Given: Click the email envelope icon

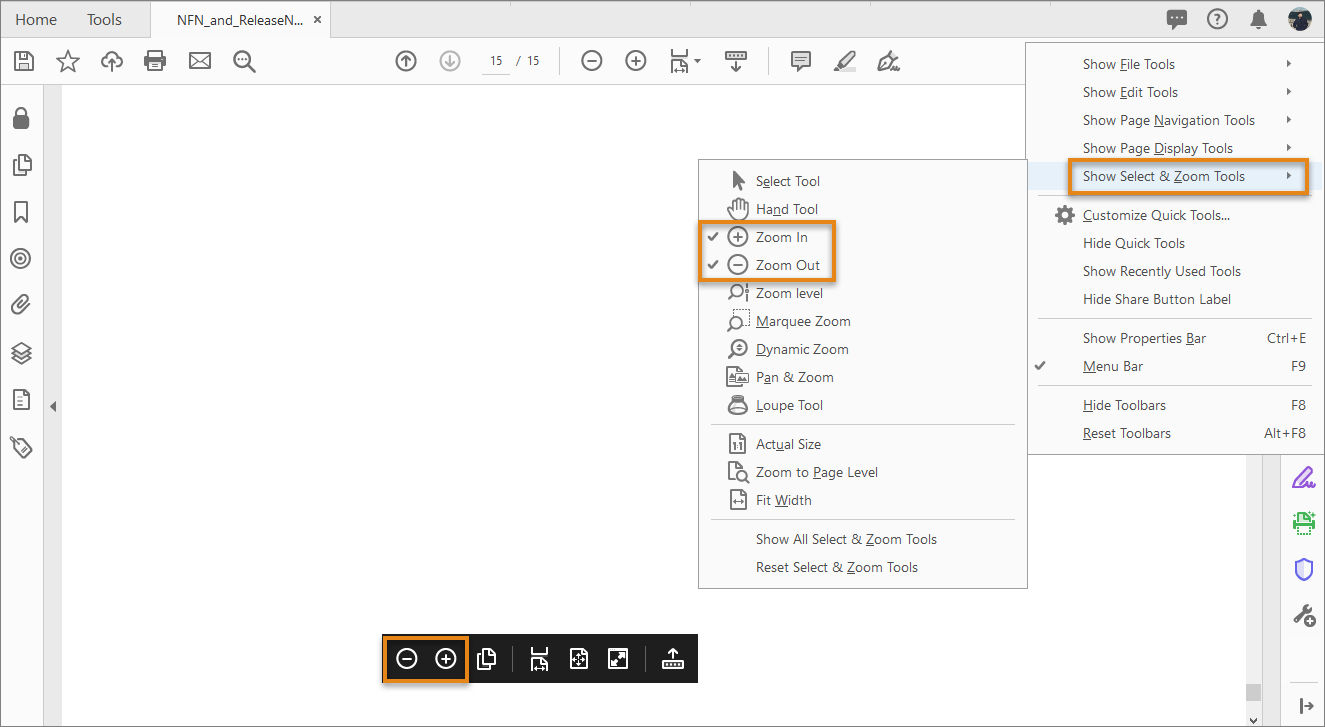Looking at the screenshot, I should pyautogui.click(x=200, y=61).
